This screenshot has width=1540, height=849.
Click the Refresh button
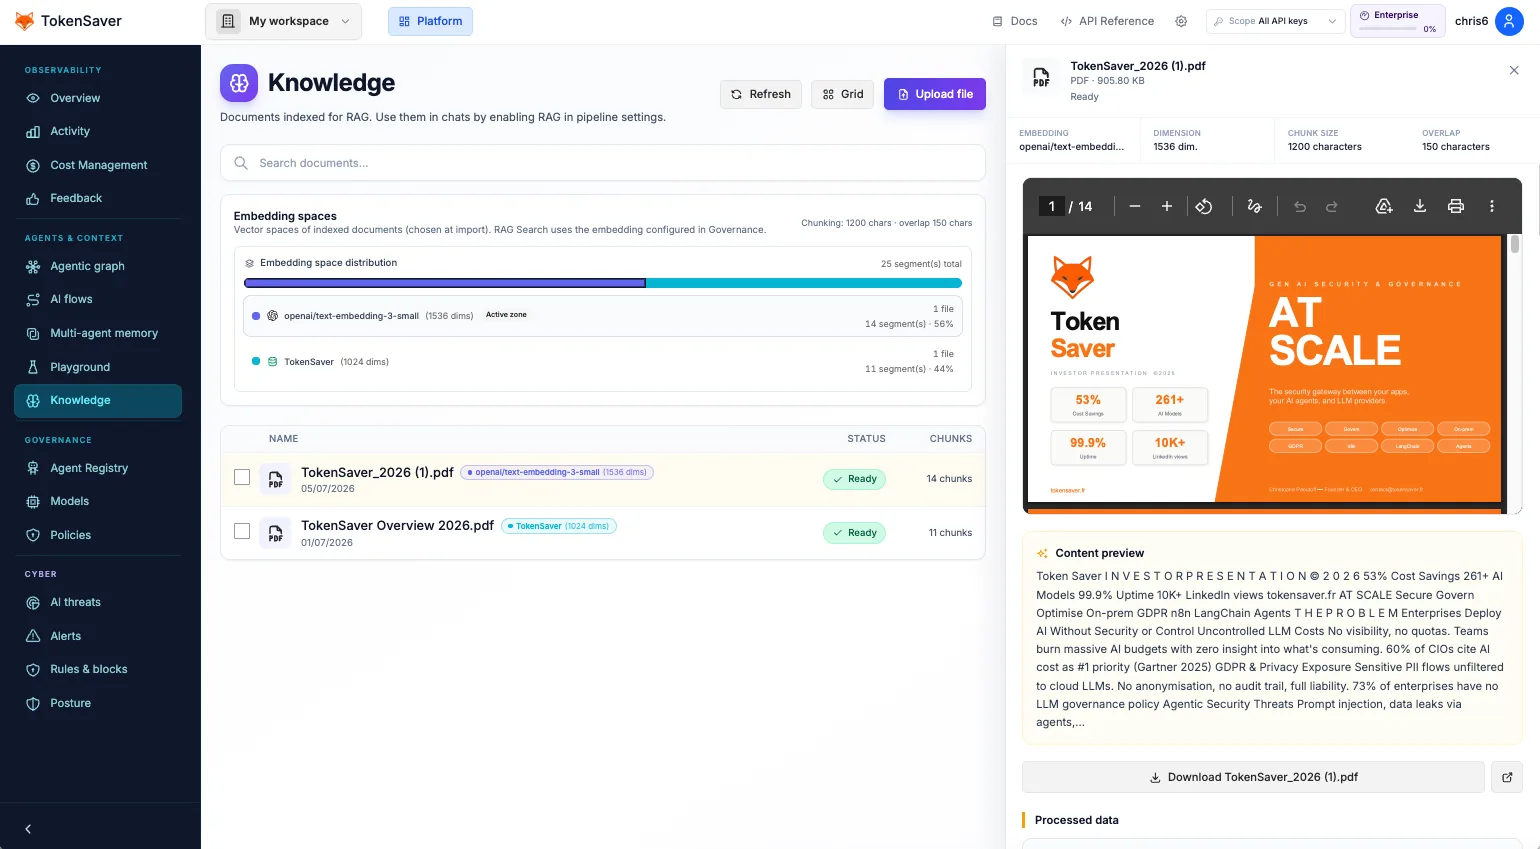tap(761, 94)
